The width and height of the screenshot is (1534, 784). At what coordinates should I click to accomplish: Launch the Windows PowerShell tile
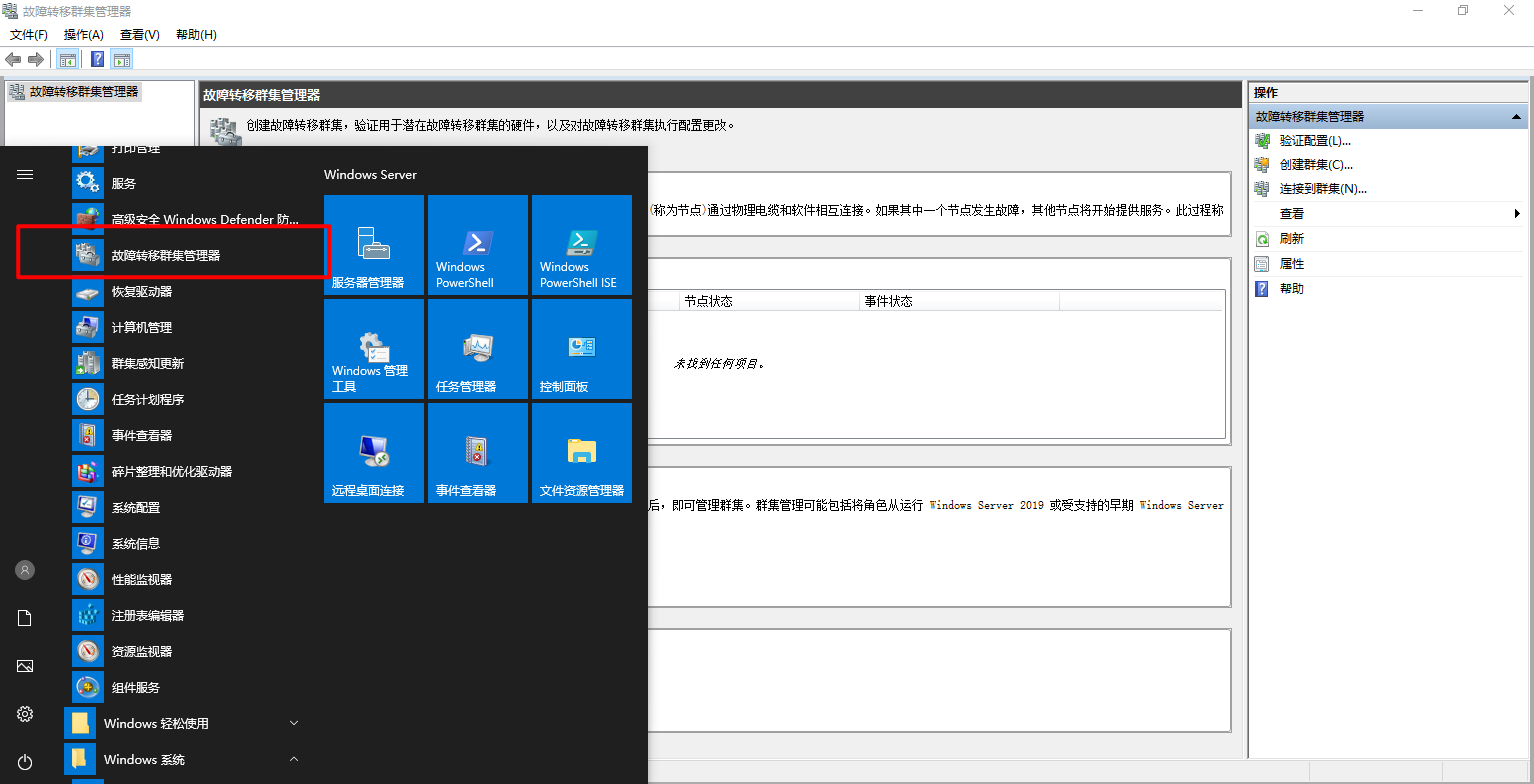[x=477, y=244]
